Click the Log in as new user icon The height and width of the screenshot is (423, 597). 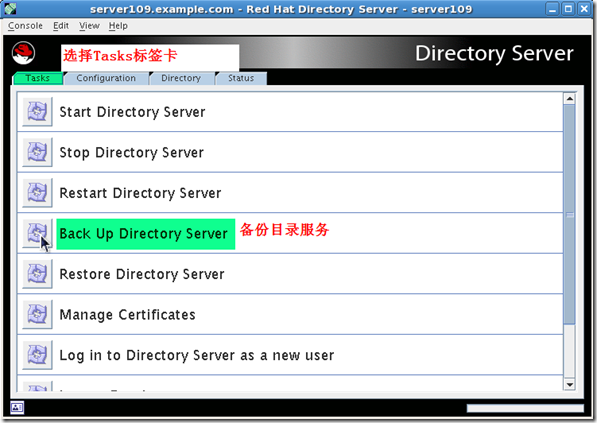37,355
